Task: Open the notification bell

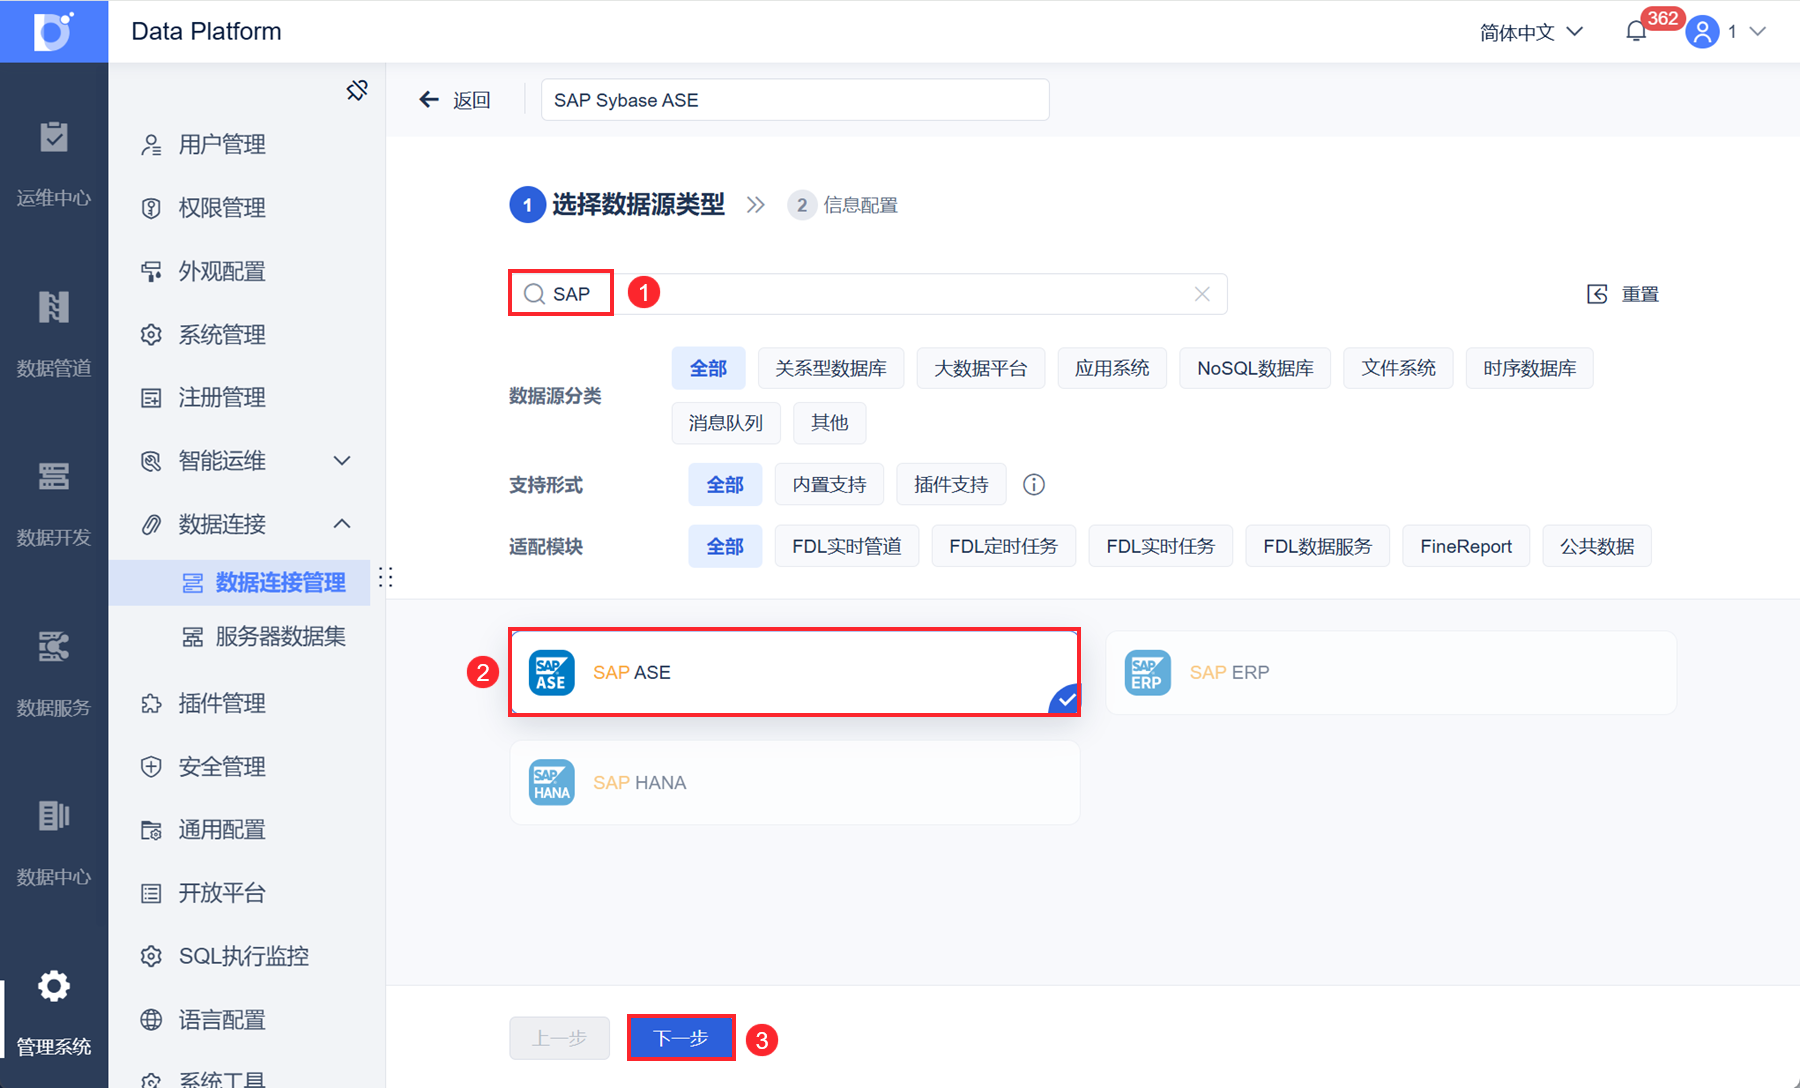Action: 1636,32
